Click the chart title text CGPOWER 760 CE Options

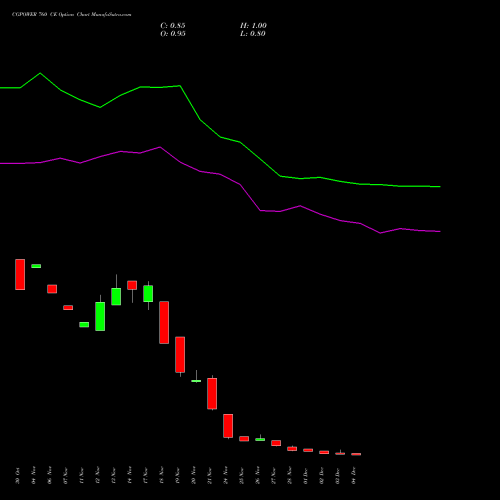point(43,15)
